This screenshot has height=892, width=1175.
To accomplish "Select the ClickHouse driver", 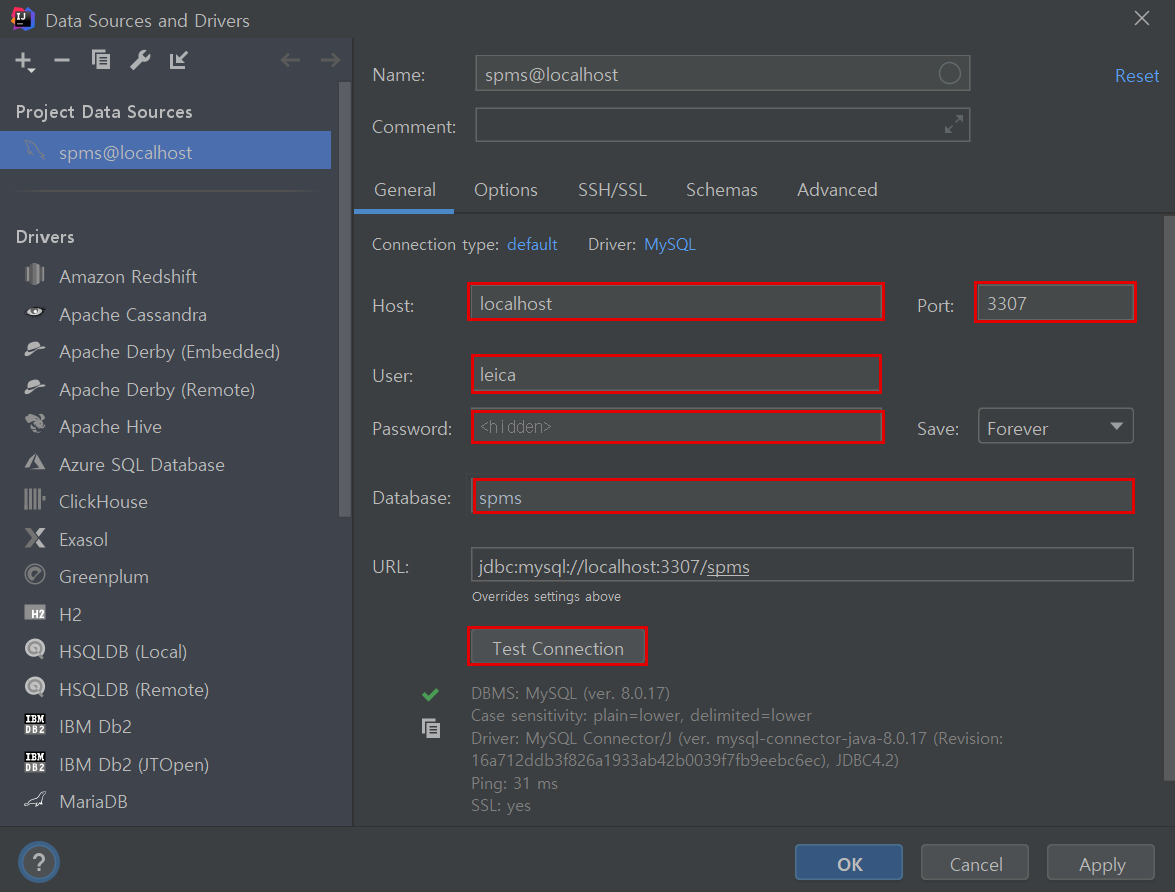I will point(103,501).
